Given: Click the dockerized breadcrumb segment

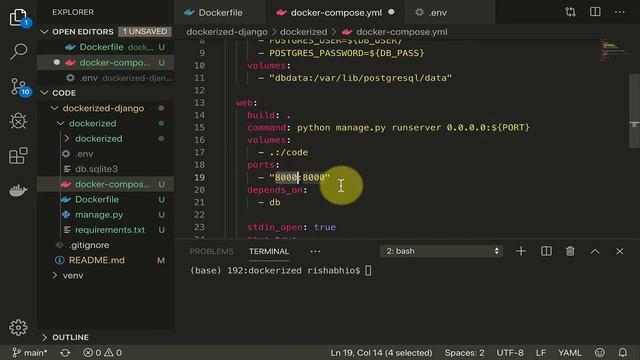Looking at the screenshot, I should pyautogui.click(x=303, y=32).
